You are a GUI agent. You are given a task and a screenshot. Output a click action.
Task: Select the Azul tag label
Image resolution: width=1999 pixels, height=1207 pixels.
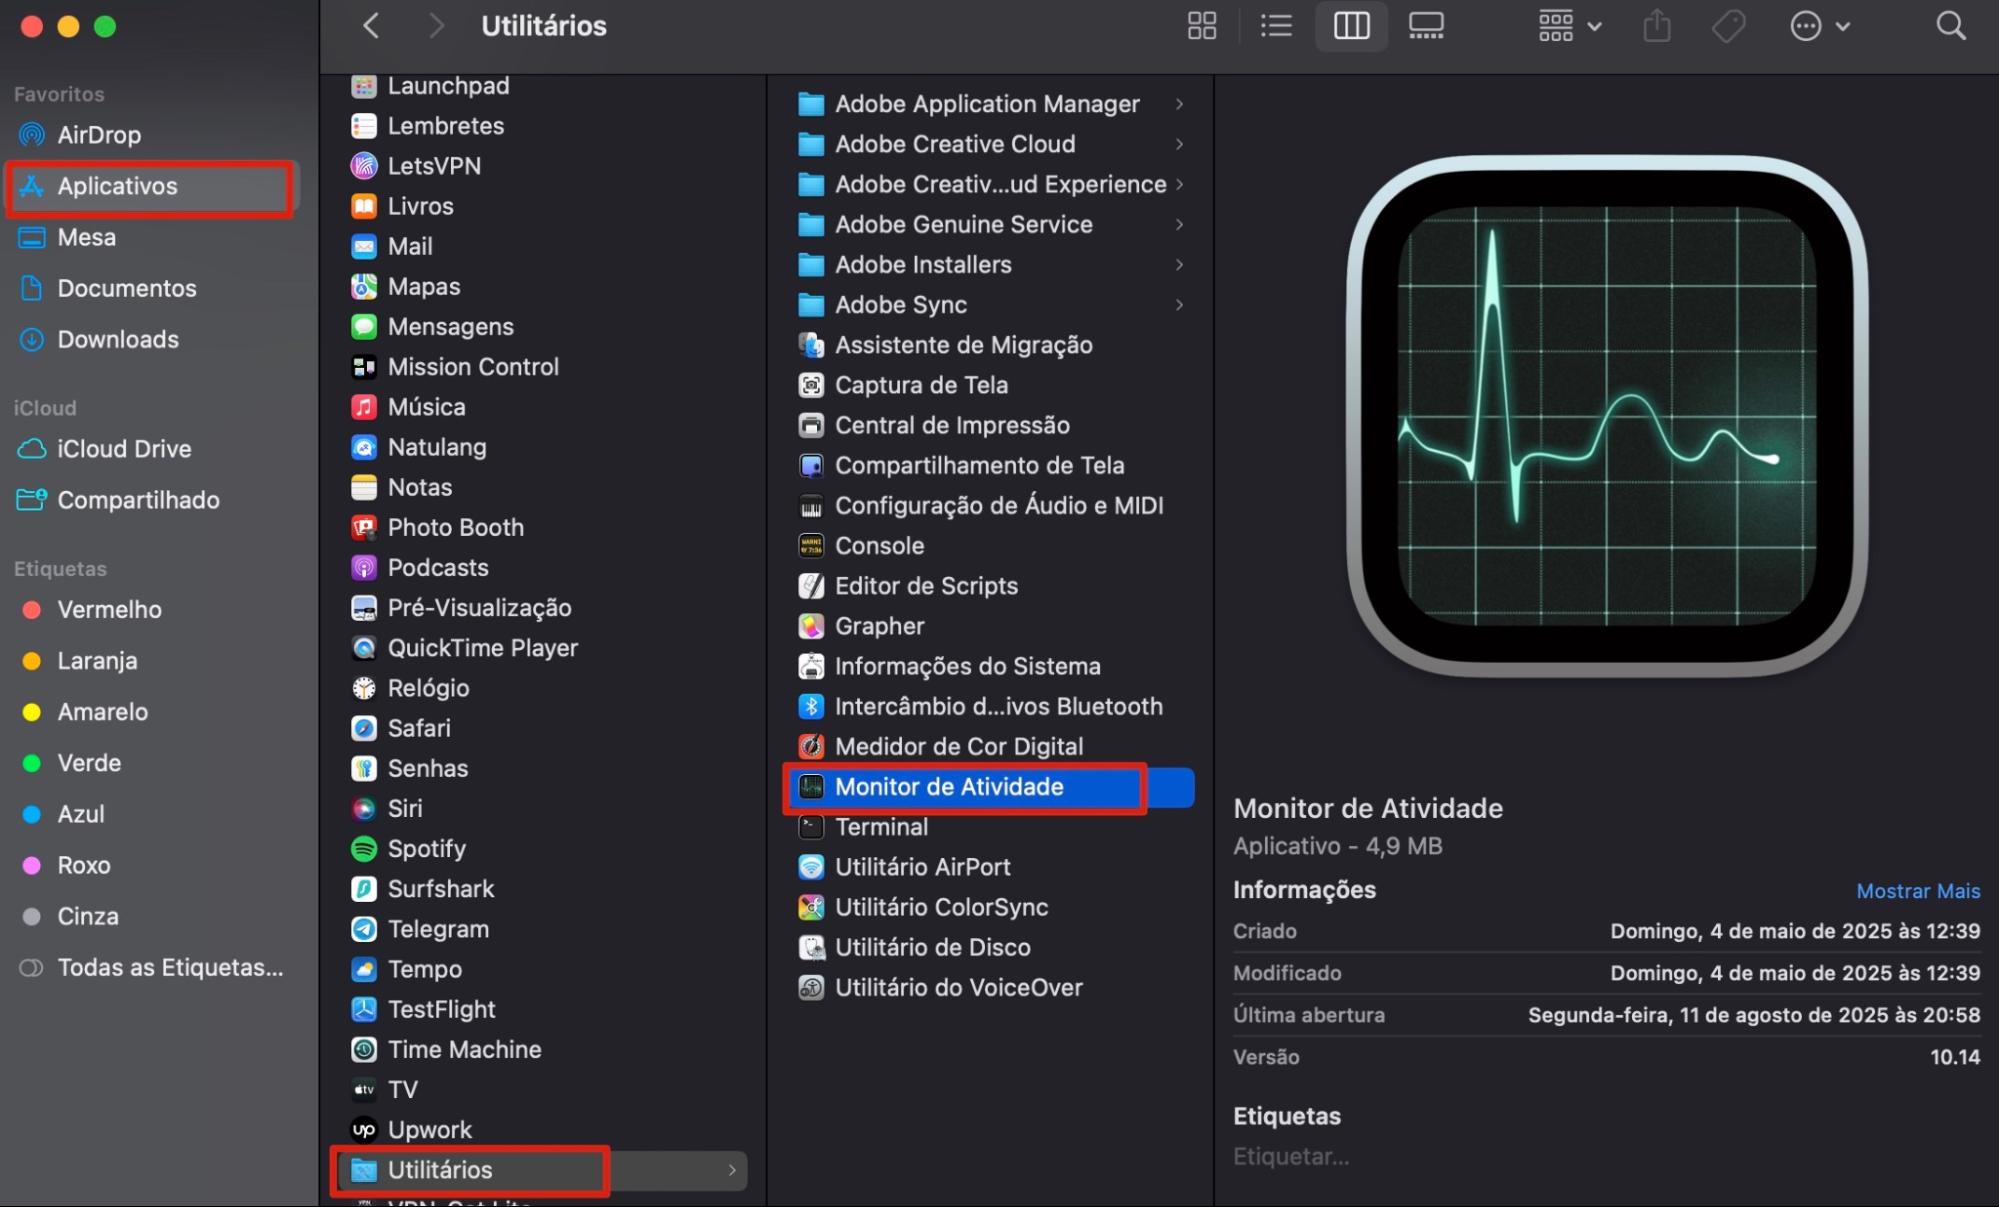[80, 814]
